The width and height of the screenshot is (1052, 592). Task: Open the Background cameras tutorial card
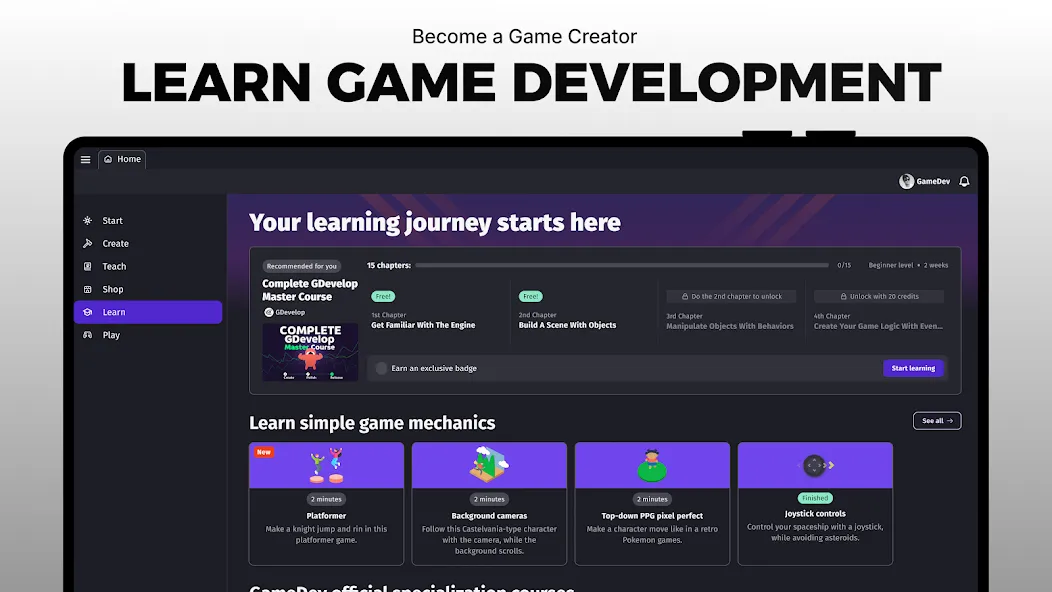(489, 503)
